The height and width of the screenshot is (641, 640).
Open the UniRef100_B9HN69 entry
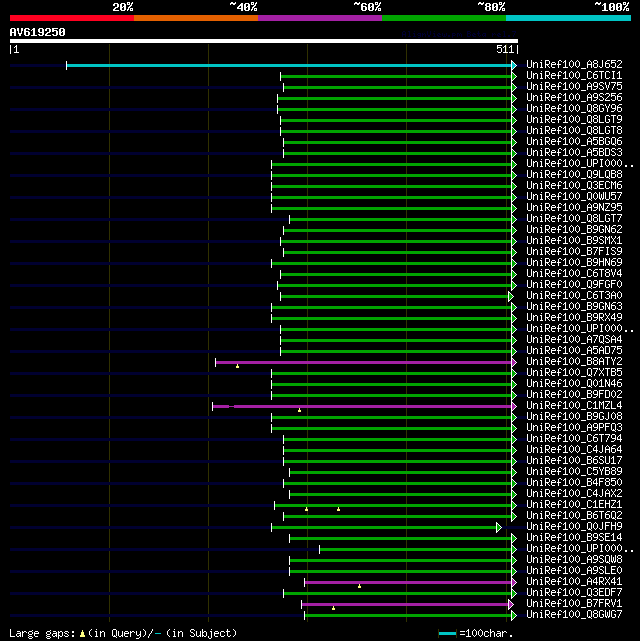574,262
